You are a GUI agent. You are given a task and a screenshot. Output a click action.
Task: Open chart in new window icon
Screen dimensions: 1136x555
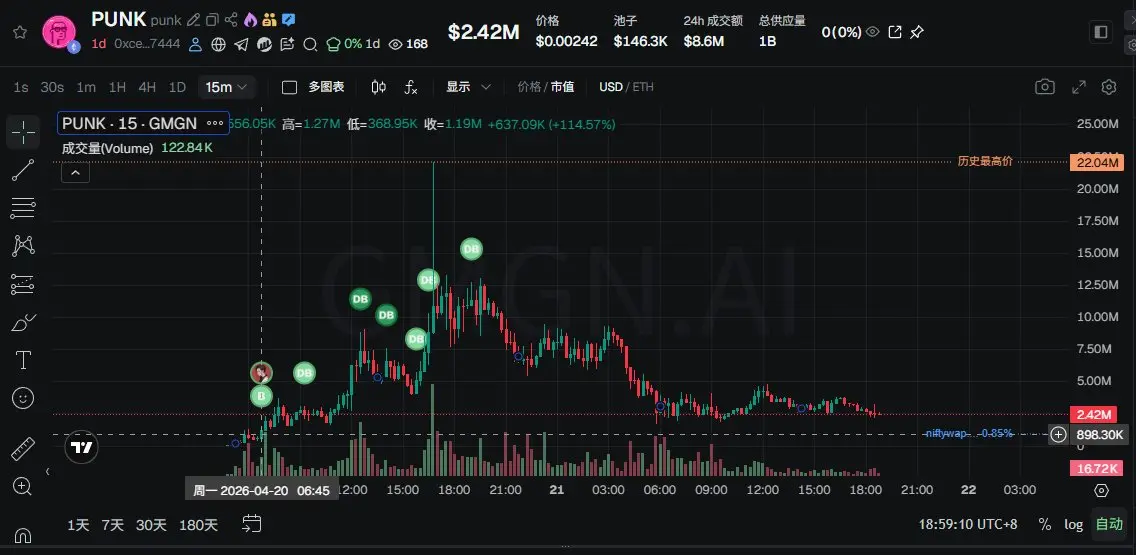(895, 32)
